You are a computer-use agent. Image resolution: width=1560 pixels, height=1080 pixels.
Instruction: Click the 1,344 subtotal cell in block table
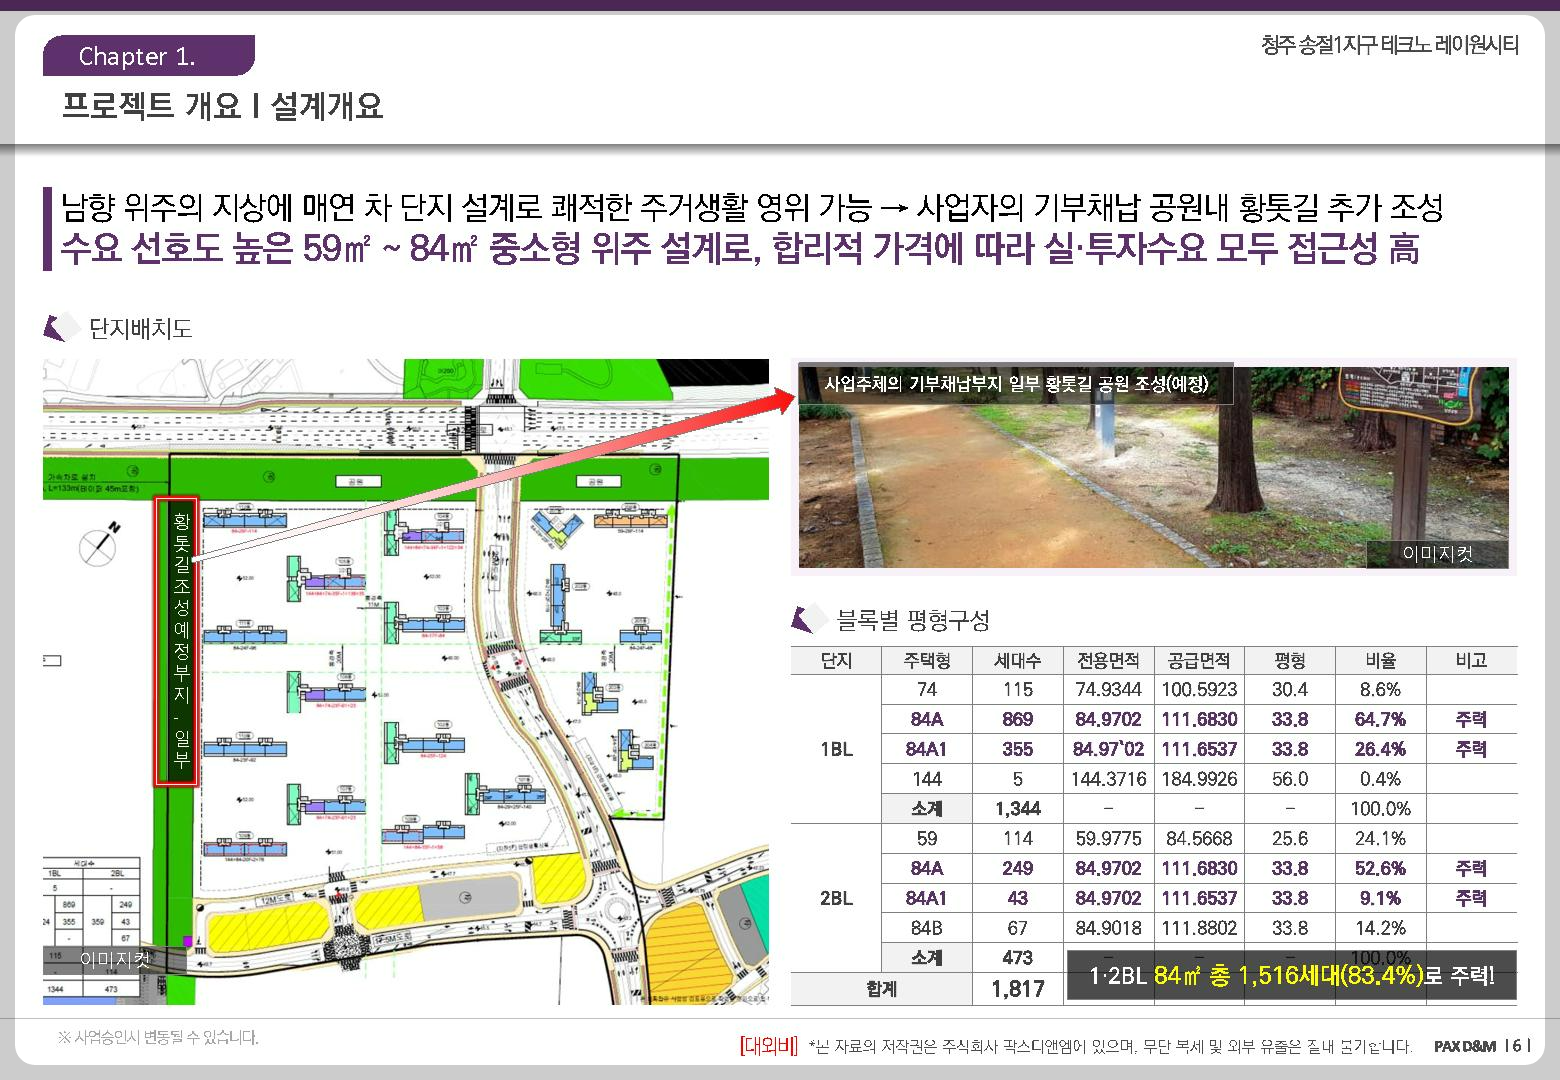tap(1017, 808)
